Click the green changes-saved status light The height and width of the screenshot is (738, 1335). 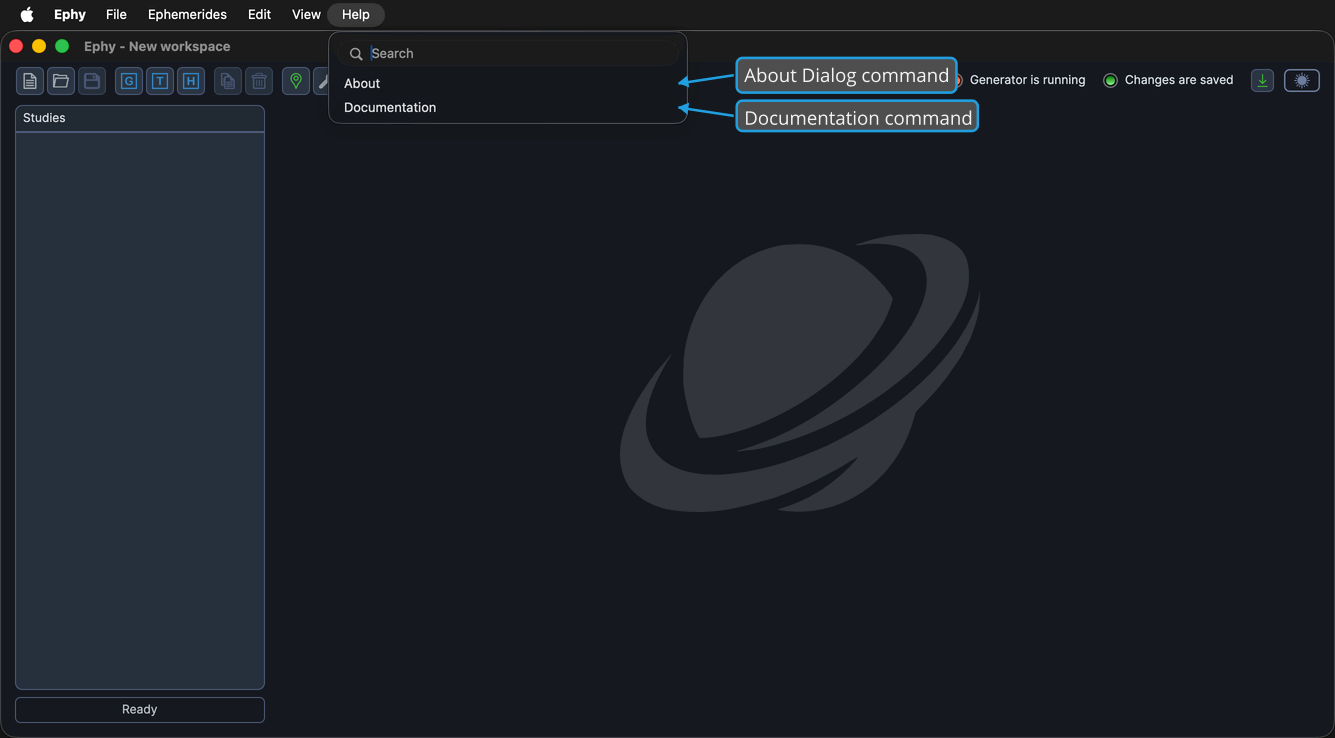click(x=1110, y=80)
